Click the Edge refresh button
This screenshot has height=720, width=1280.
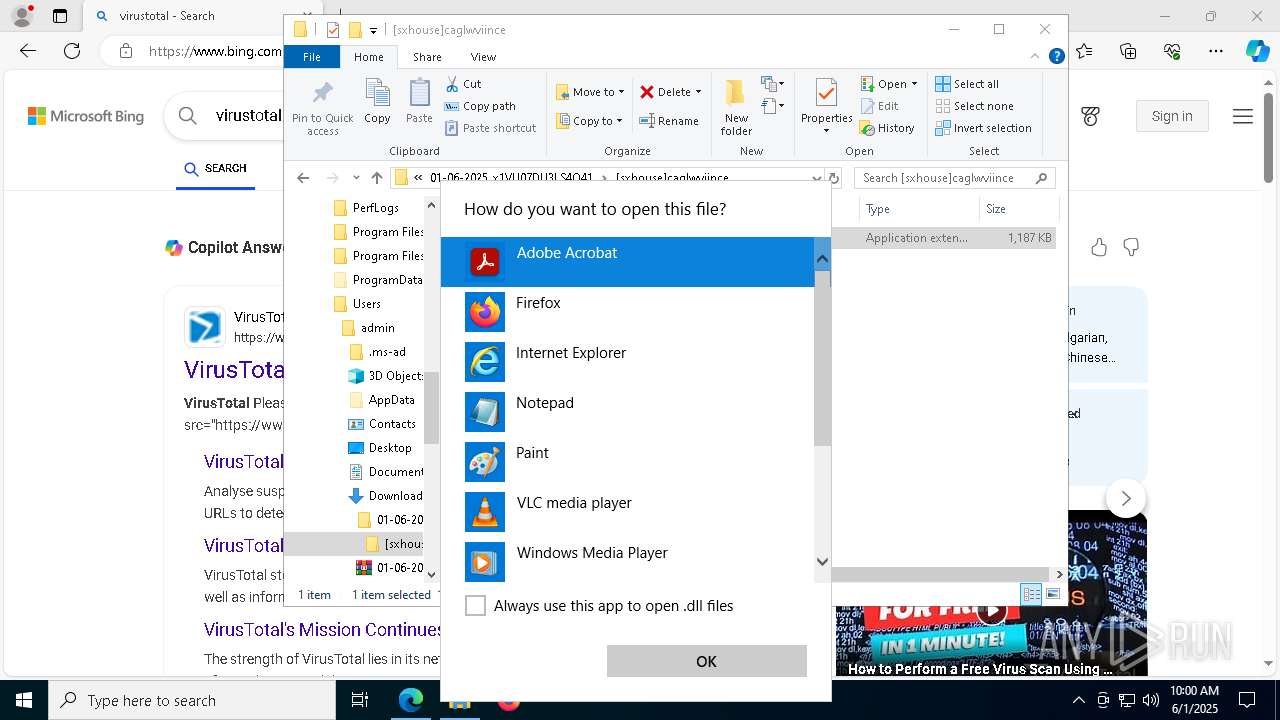pyautogui.click(x=72, y=51)
